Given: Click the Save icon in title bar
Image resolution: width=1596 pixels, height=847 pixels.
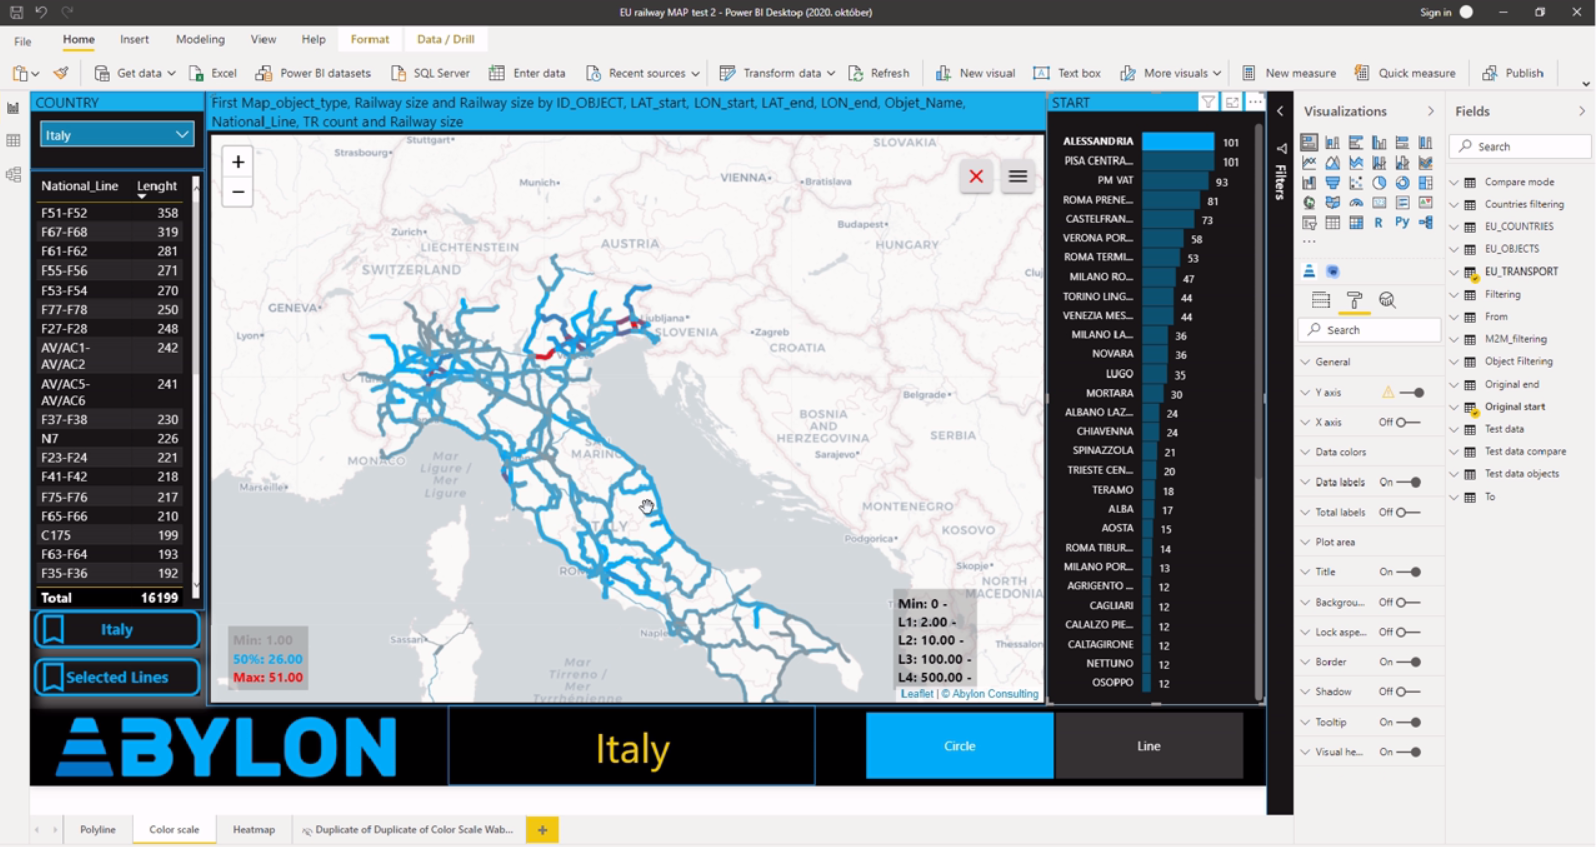Looking at the screenshot, I should click(16, 12).
